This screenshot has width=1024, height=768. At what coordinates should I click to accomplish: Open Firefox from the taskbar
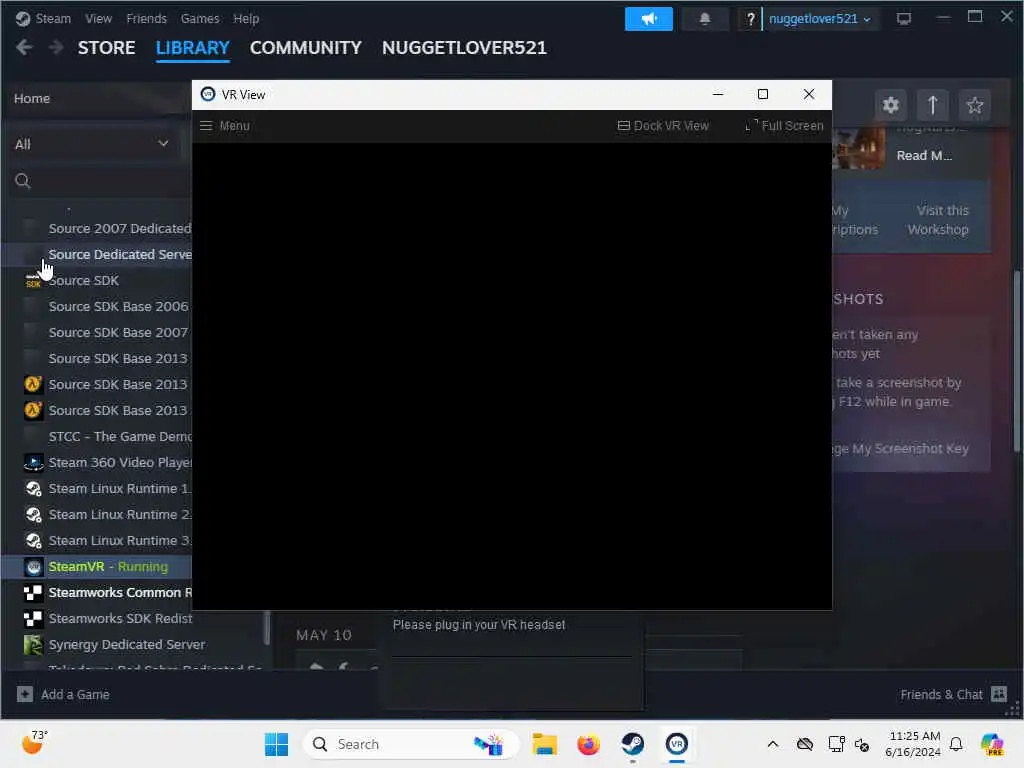(588, 744)
